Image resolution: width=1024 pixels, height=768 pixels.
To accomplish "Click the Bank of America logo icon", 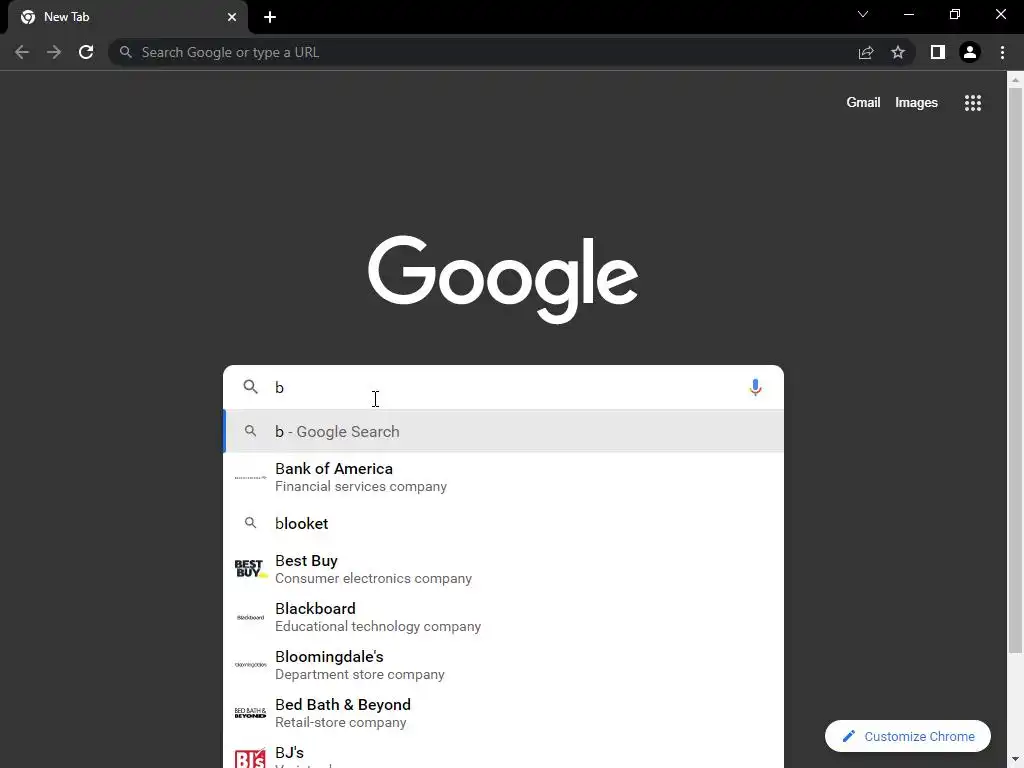I will pos(251,477).
